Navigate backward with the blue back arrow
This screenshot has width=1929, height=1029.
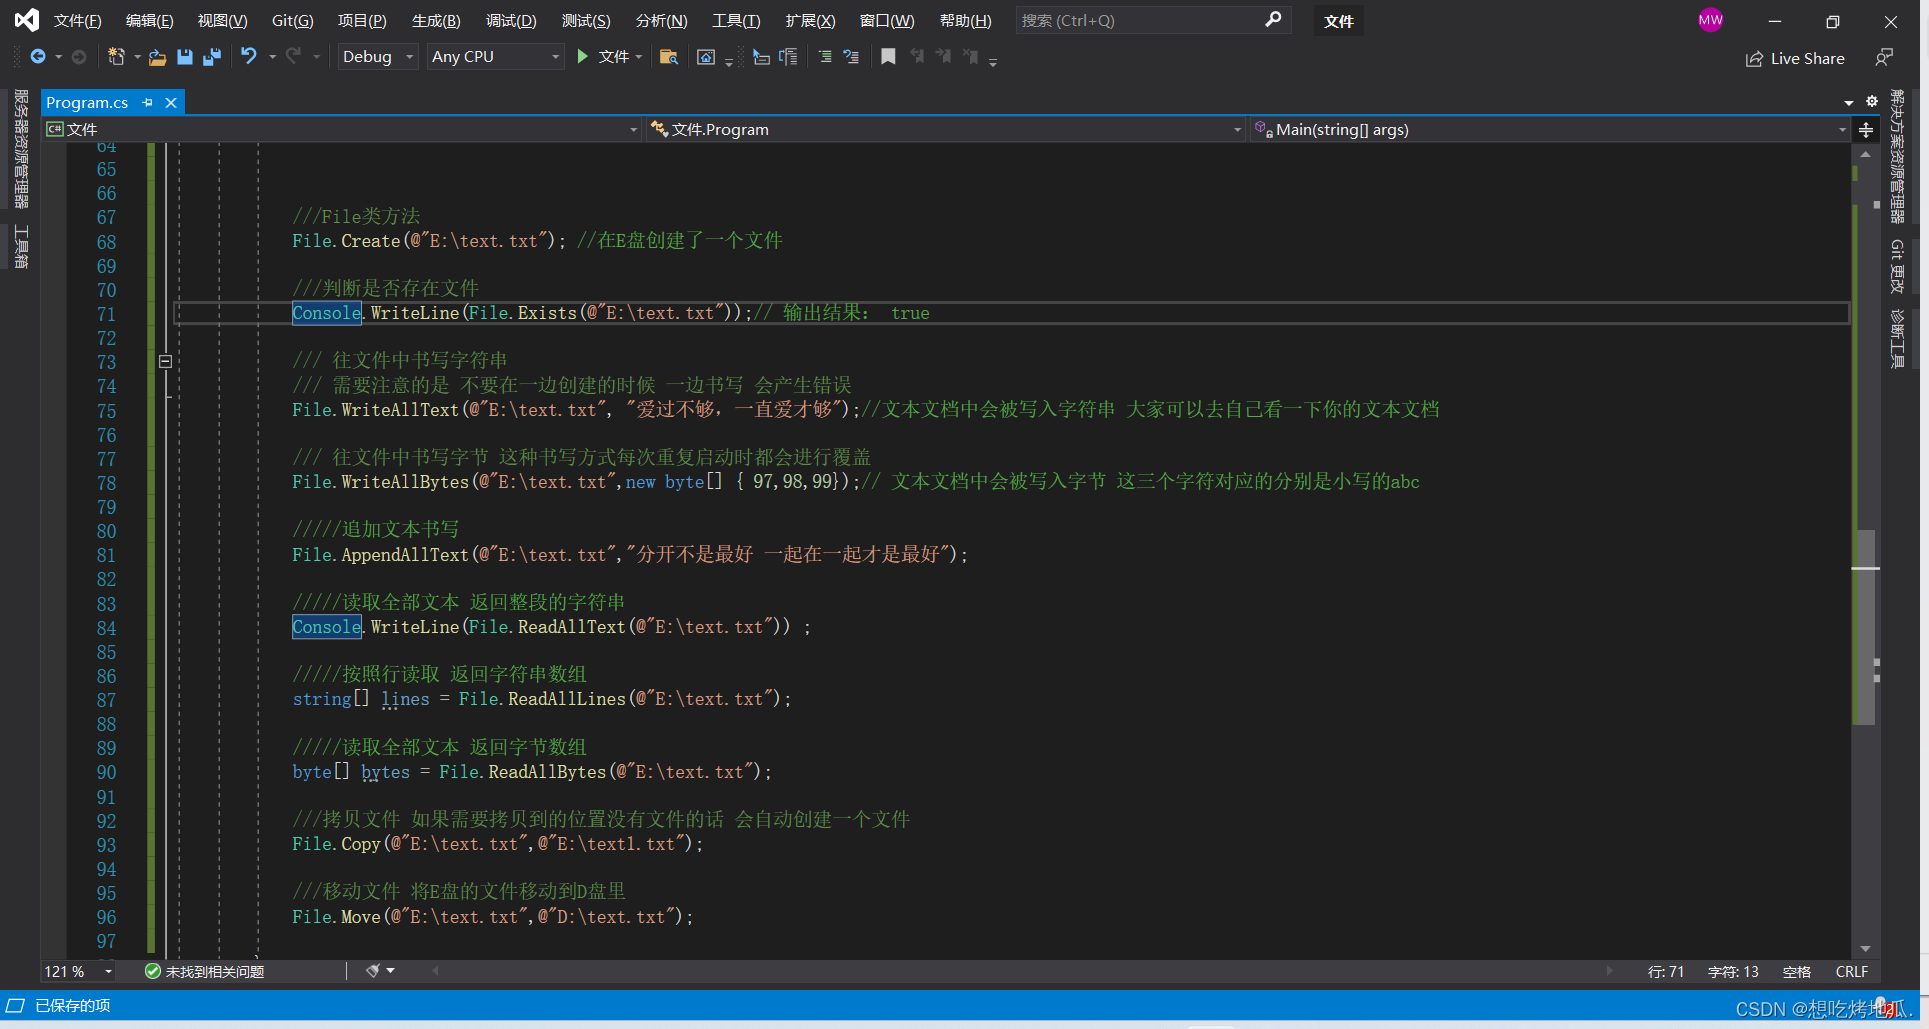point(38,57)
